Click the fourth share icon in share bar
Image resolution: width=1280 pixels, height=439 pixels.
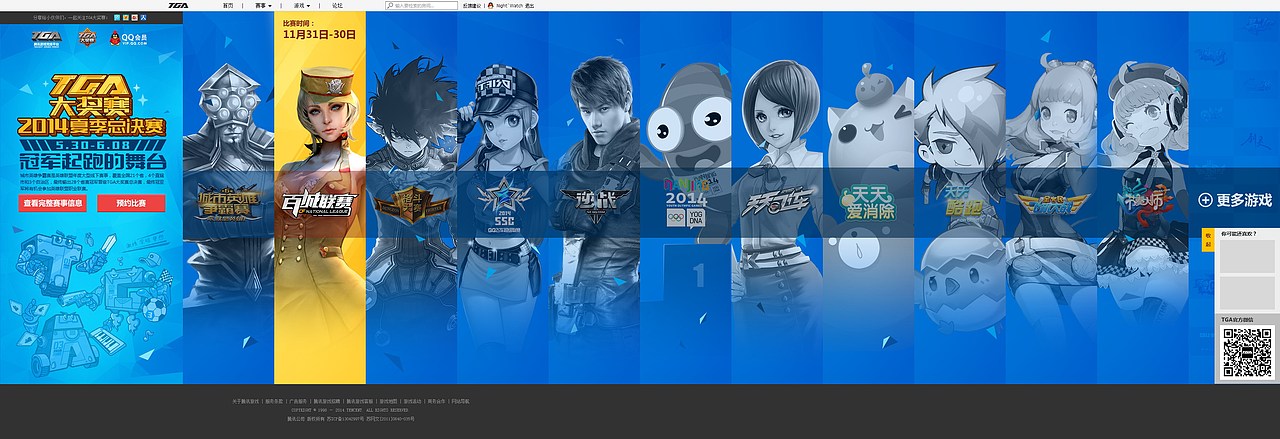143,17
